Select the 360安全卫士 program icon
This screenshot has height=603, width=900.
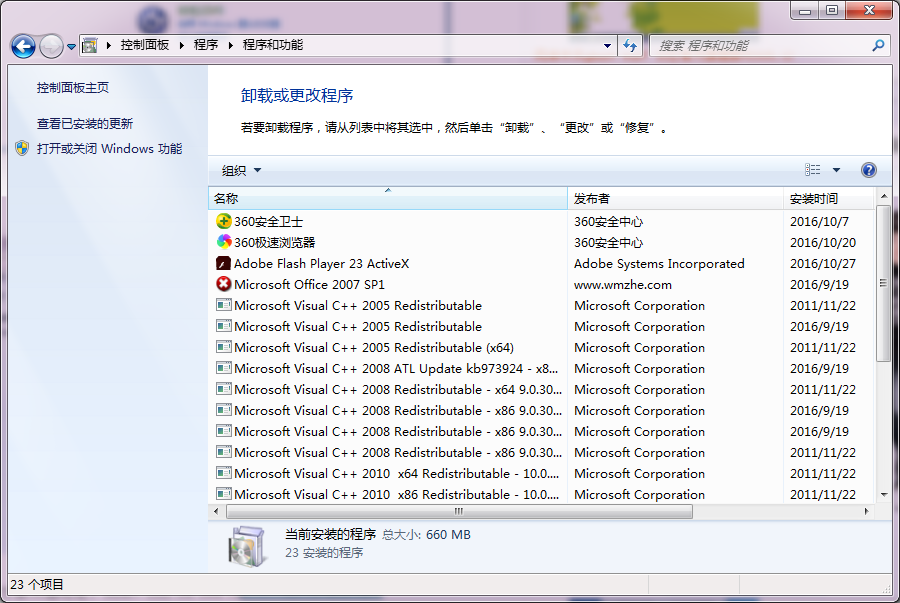click(224, 221)
